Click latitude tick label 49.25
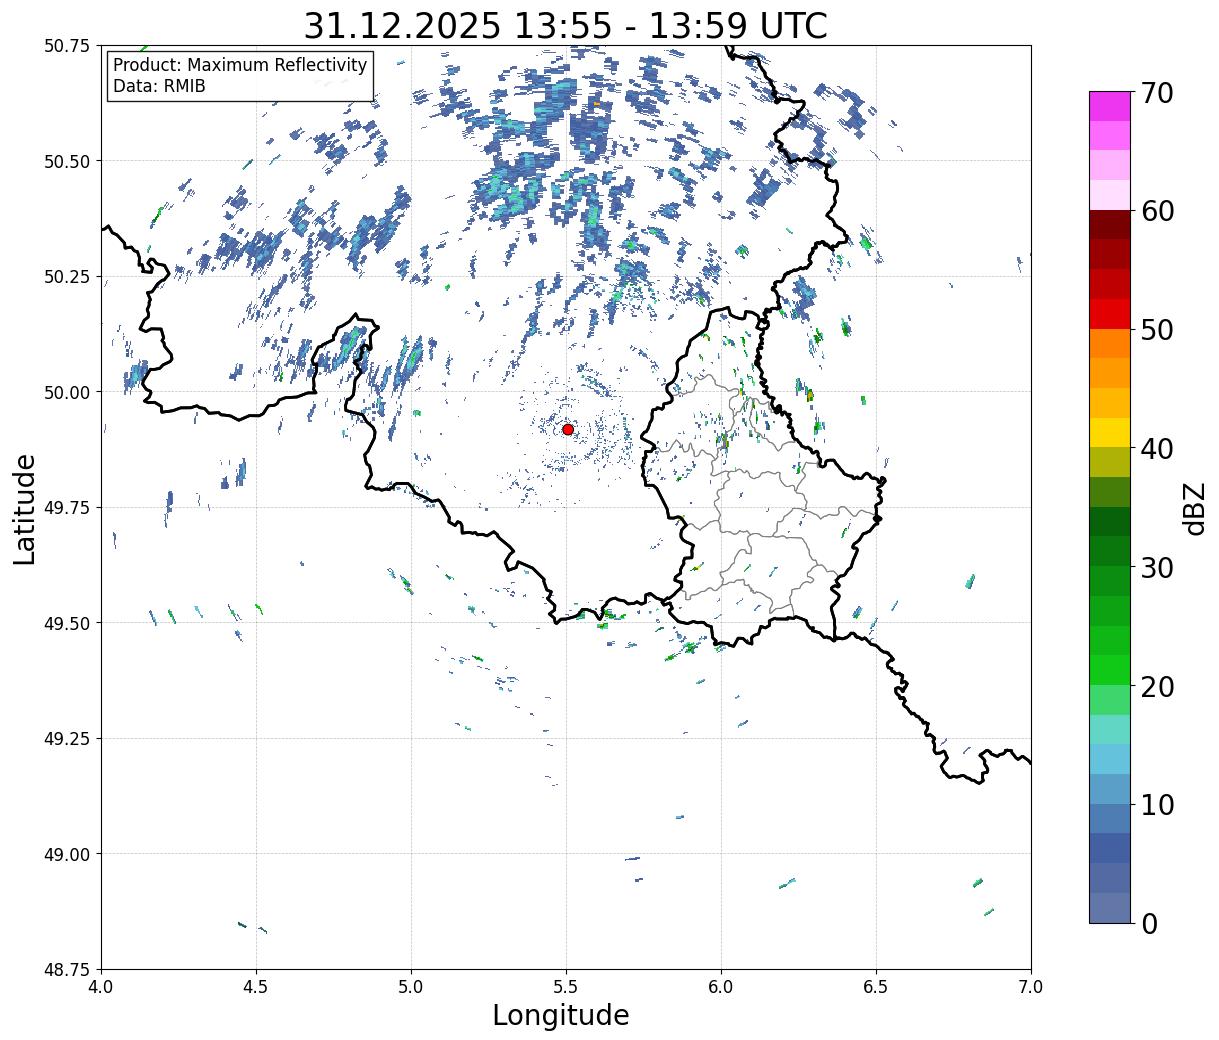The image size is (1219, 1040). (x=67, y=739)
